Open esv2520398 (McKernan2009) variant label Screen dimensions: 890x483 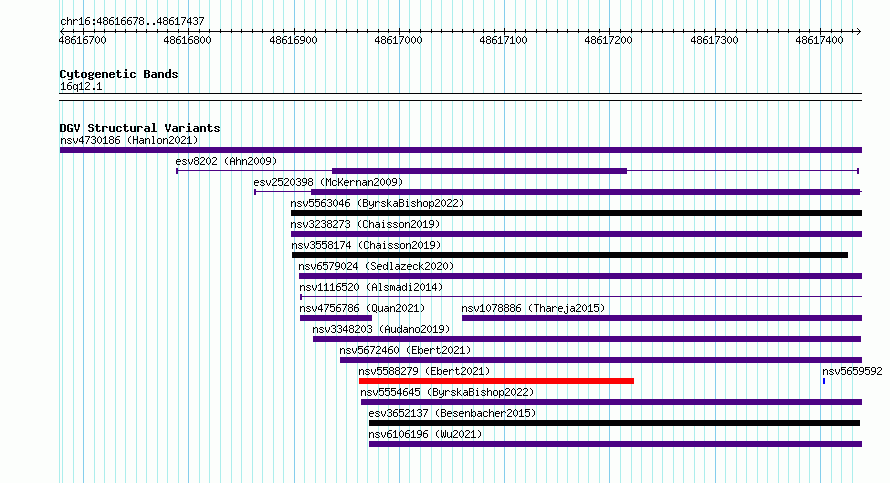pyautogui.click(x=328, y=182)
